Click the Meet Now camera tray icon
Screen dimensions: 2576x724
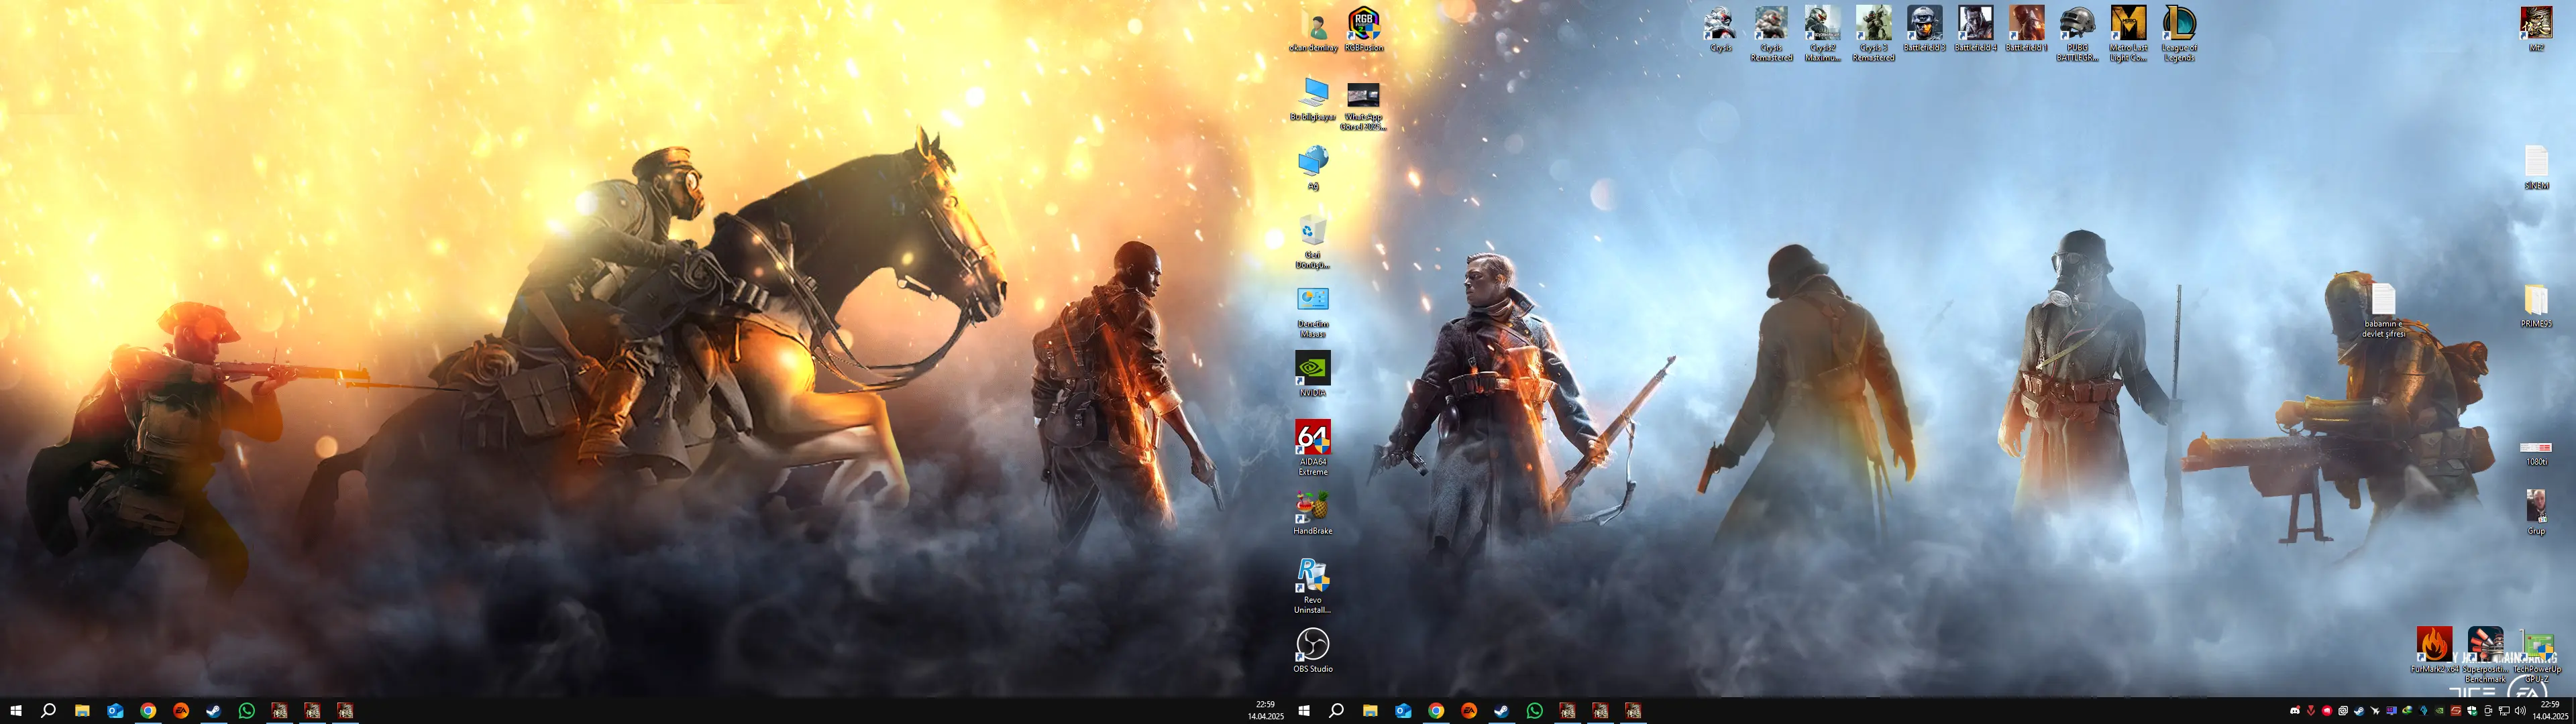pyautogui.click(x=2488, y=711)
